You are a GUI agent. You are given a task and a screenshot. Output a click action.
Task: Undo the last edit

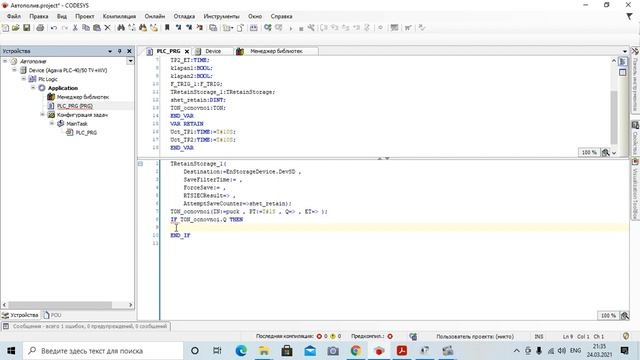coord(54,28)
